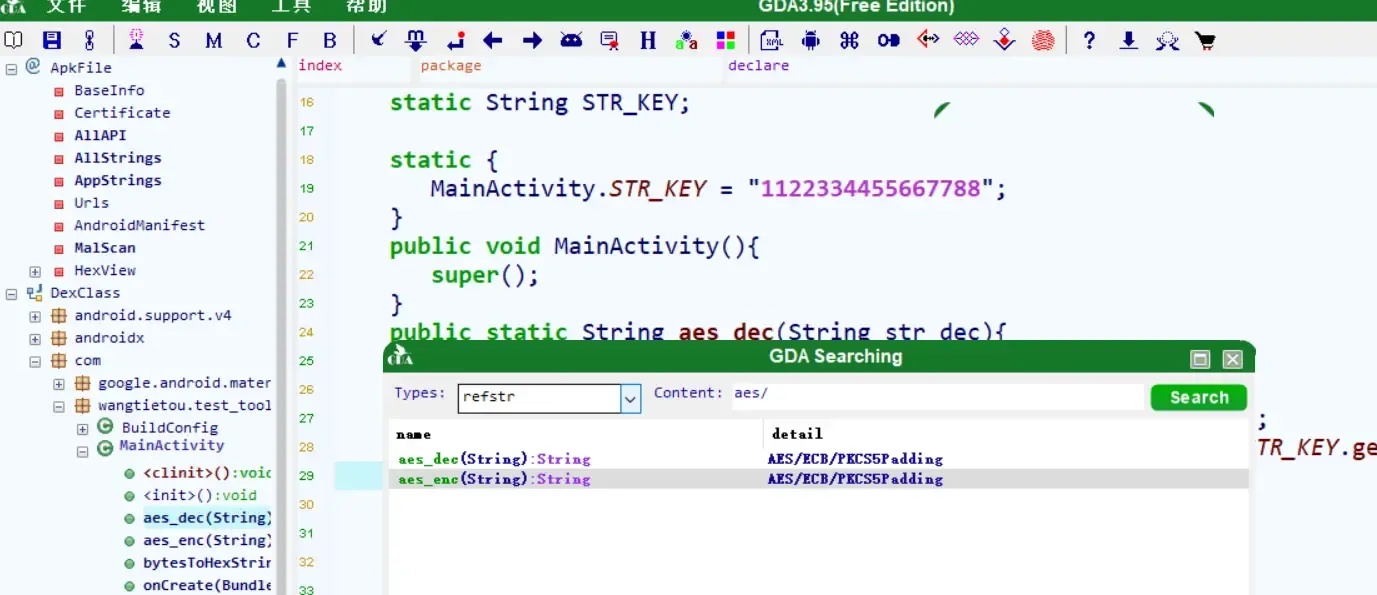The height and width of the screenshot is (595, 1377).
Task: Click the green Search button
Action: 1198,397
